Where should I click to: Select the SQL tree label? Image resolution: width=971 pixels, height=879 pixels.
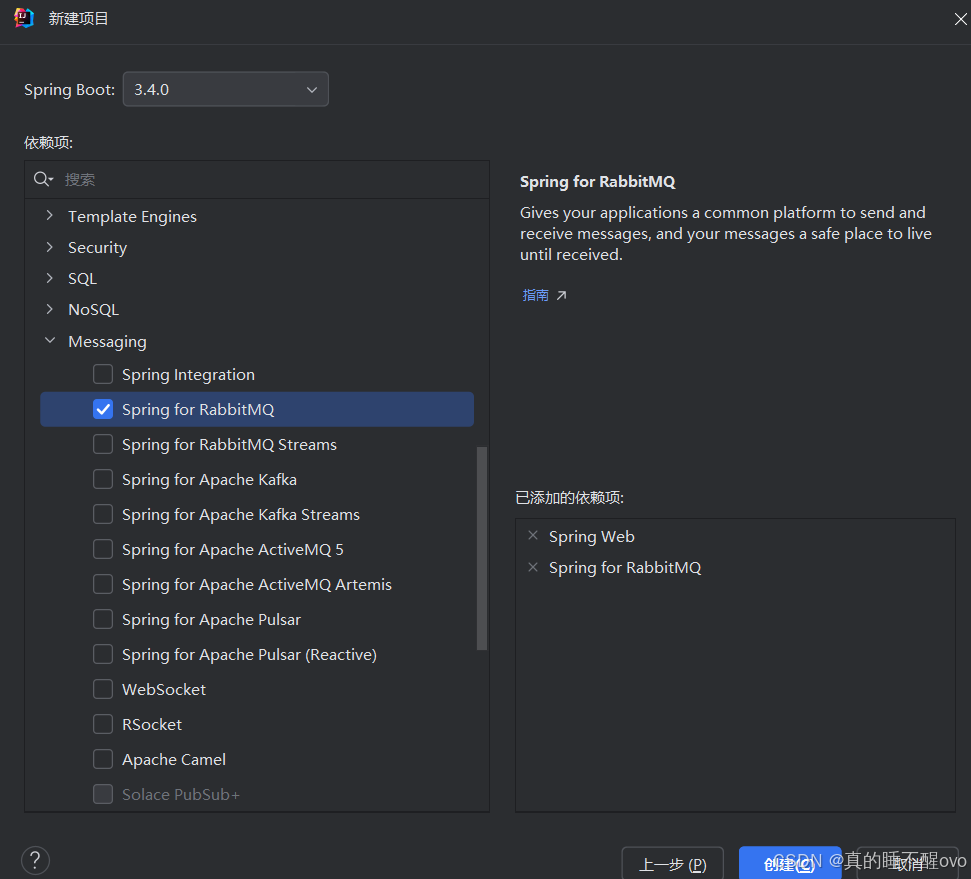82,279
